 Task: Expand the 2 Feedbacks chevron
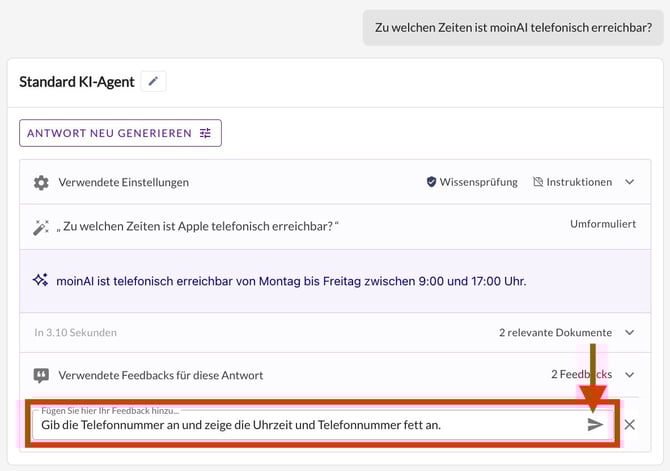click(630, 375)
